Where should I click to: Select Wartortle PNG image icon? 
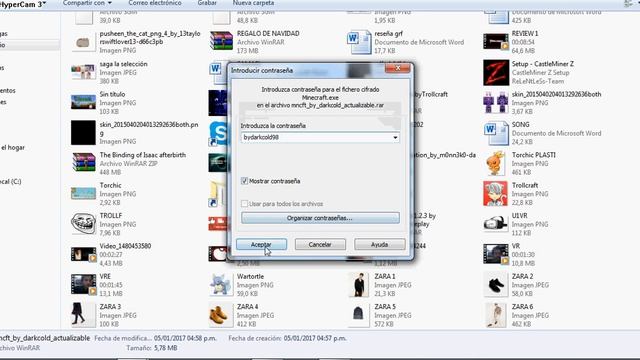click(x=221, y=284)
